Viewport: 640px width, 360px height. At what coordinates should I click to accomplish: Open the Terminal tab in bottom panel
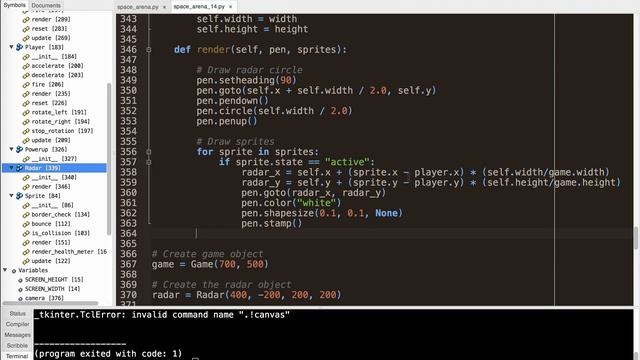pos(17,356)
